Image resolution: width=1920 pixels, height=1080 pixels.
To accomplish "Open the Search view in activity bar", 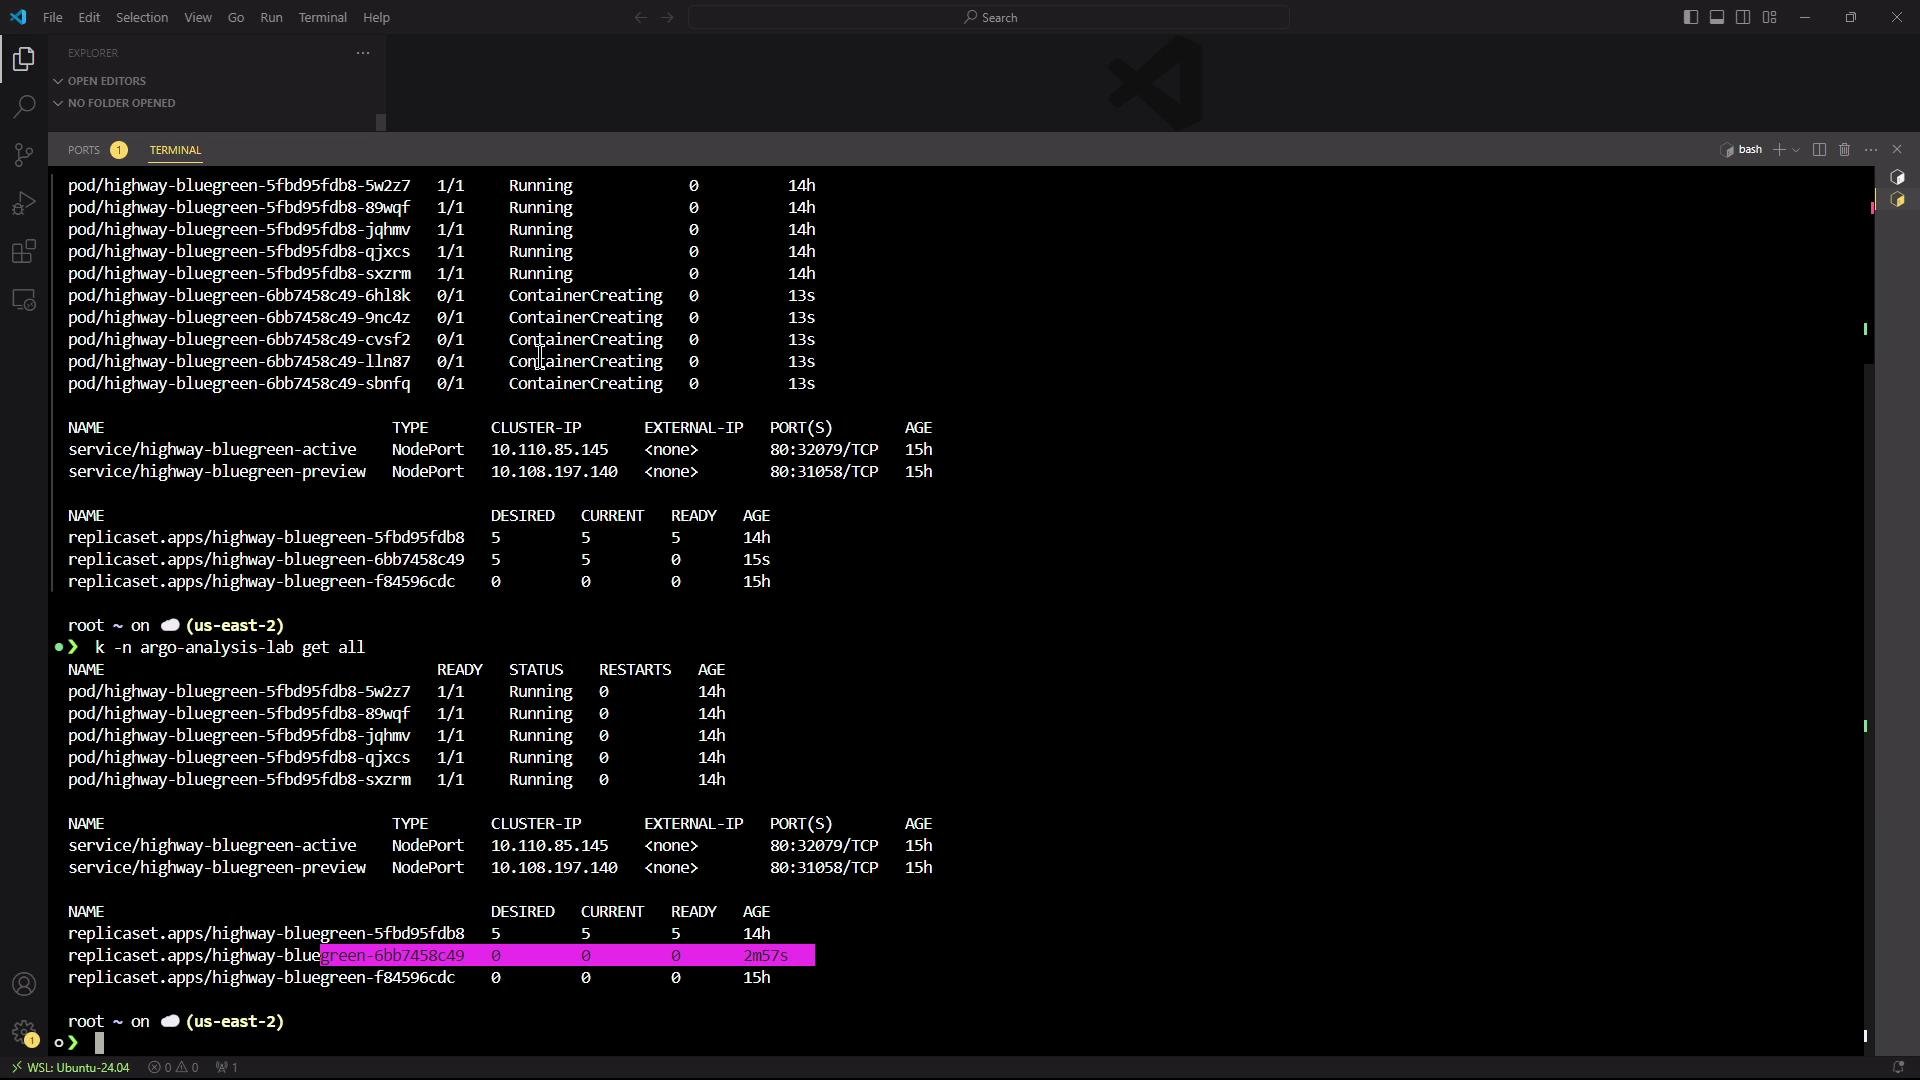I will (x=24, y=106).
